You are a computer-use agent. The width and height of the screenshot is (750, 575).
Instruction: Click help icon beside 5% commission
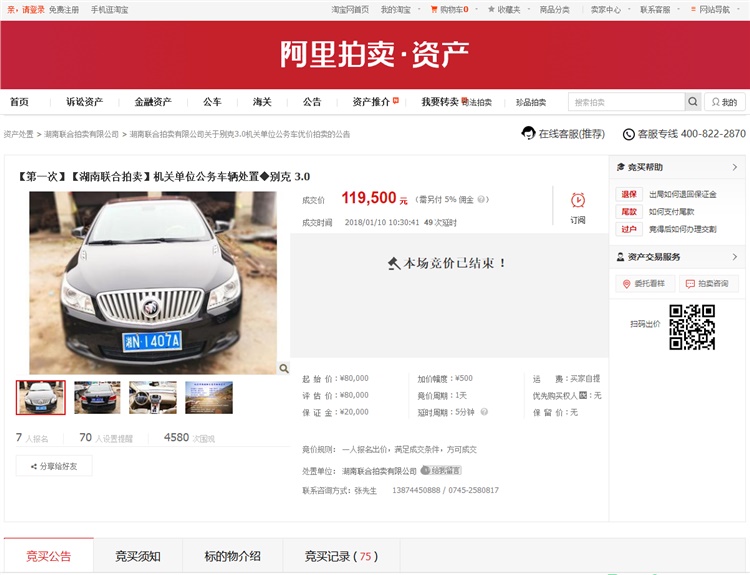[481, 199]
